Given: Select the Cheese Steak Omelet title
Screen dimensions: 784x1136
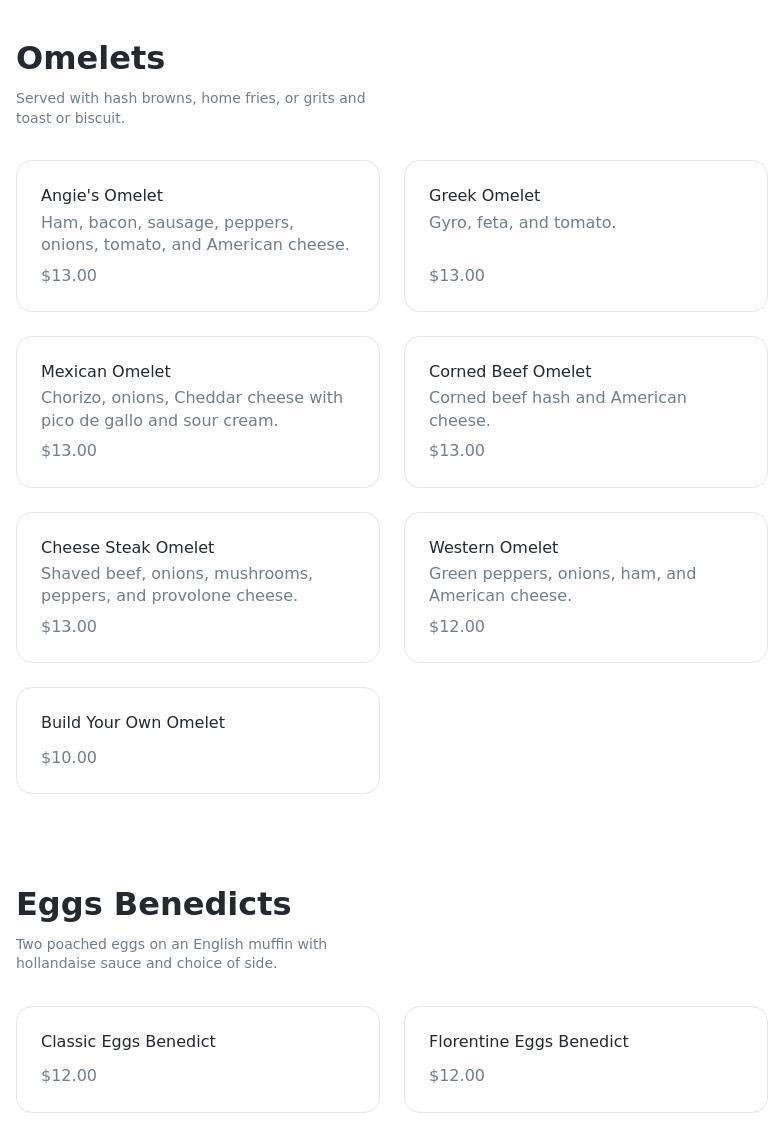Looking at the screenshot, I should point(127,548).
